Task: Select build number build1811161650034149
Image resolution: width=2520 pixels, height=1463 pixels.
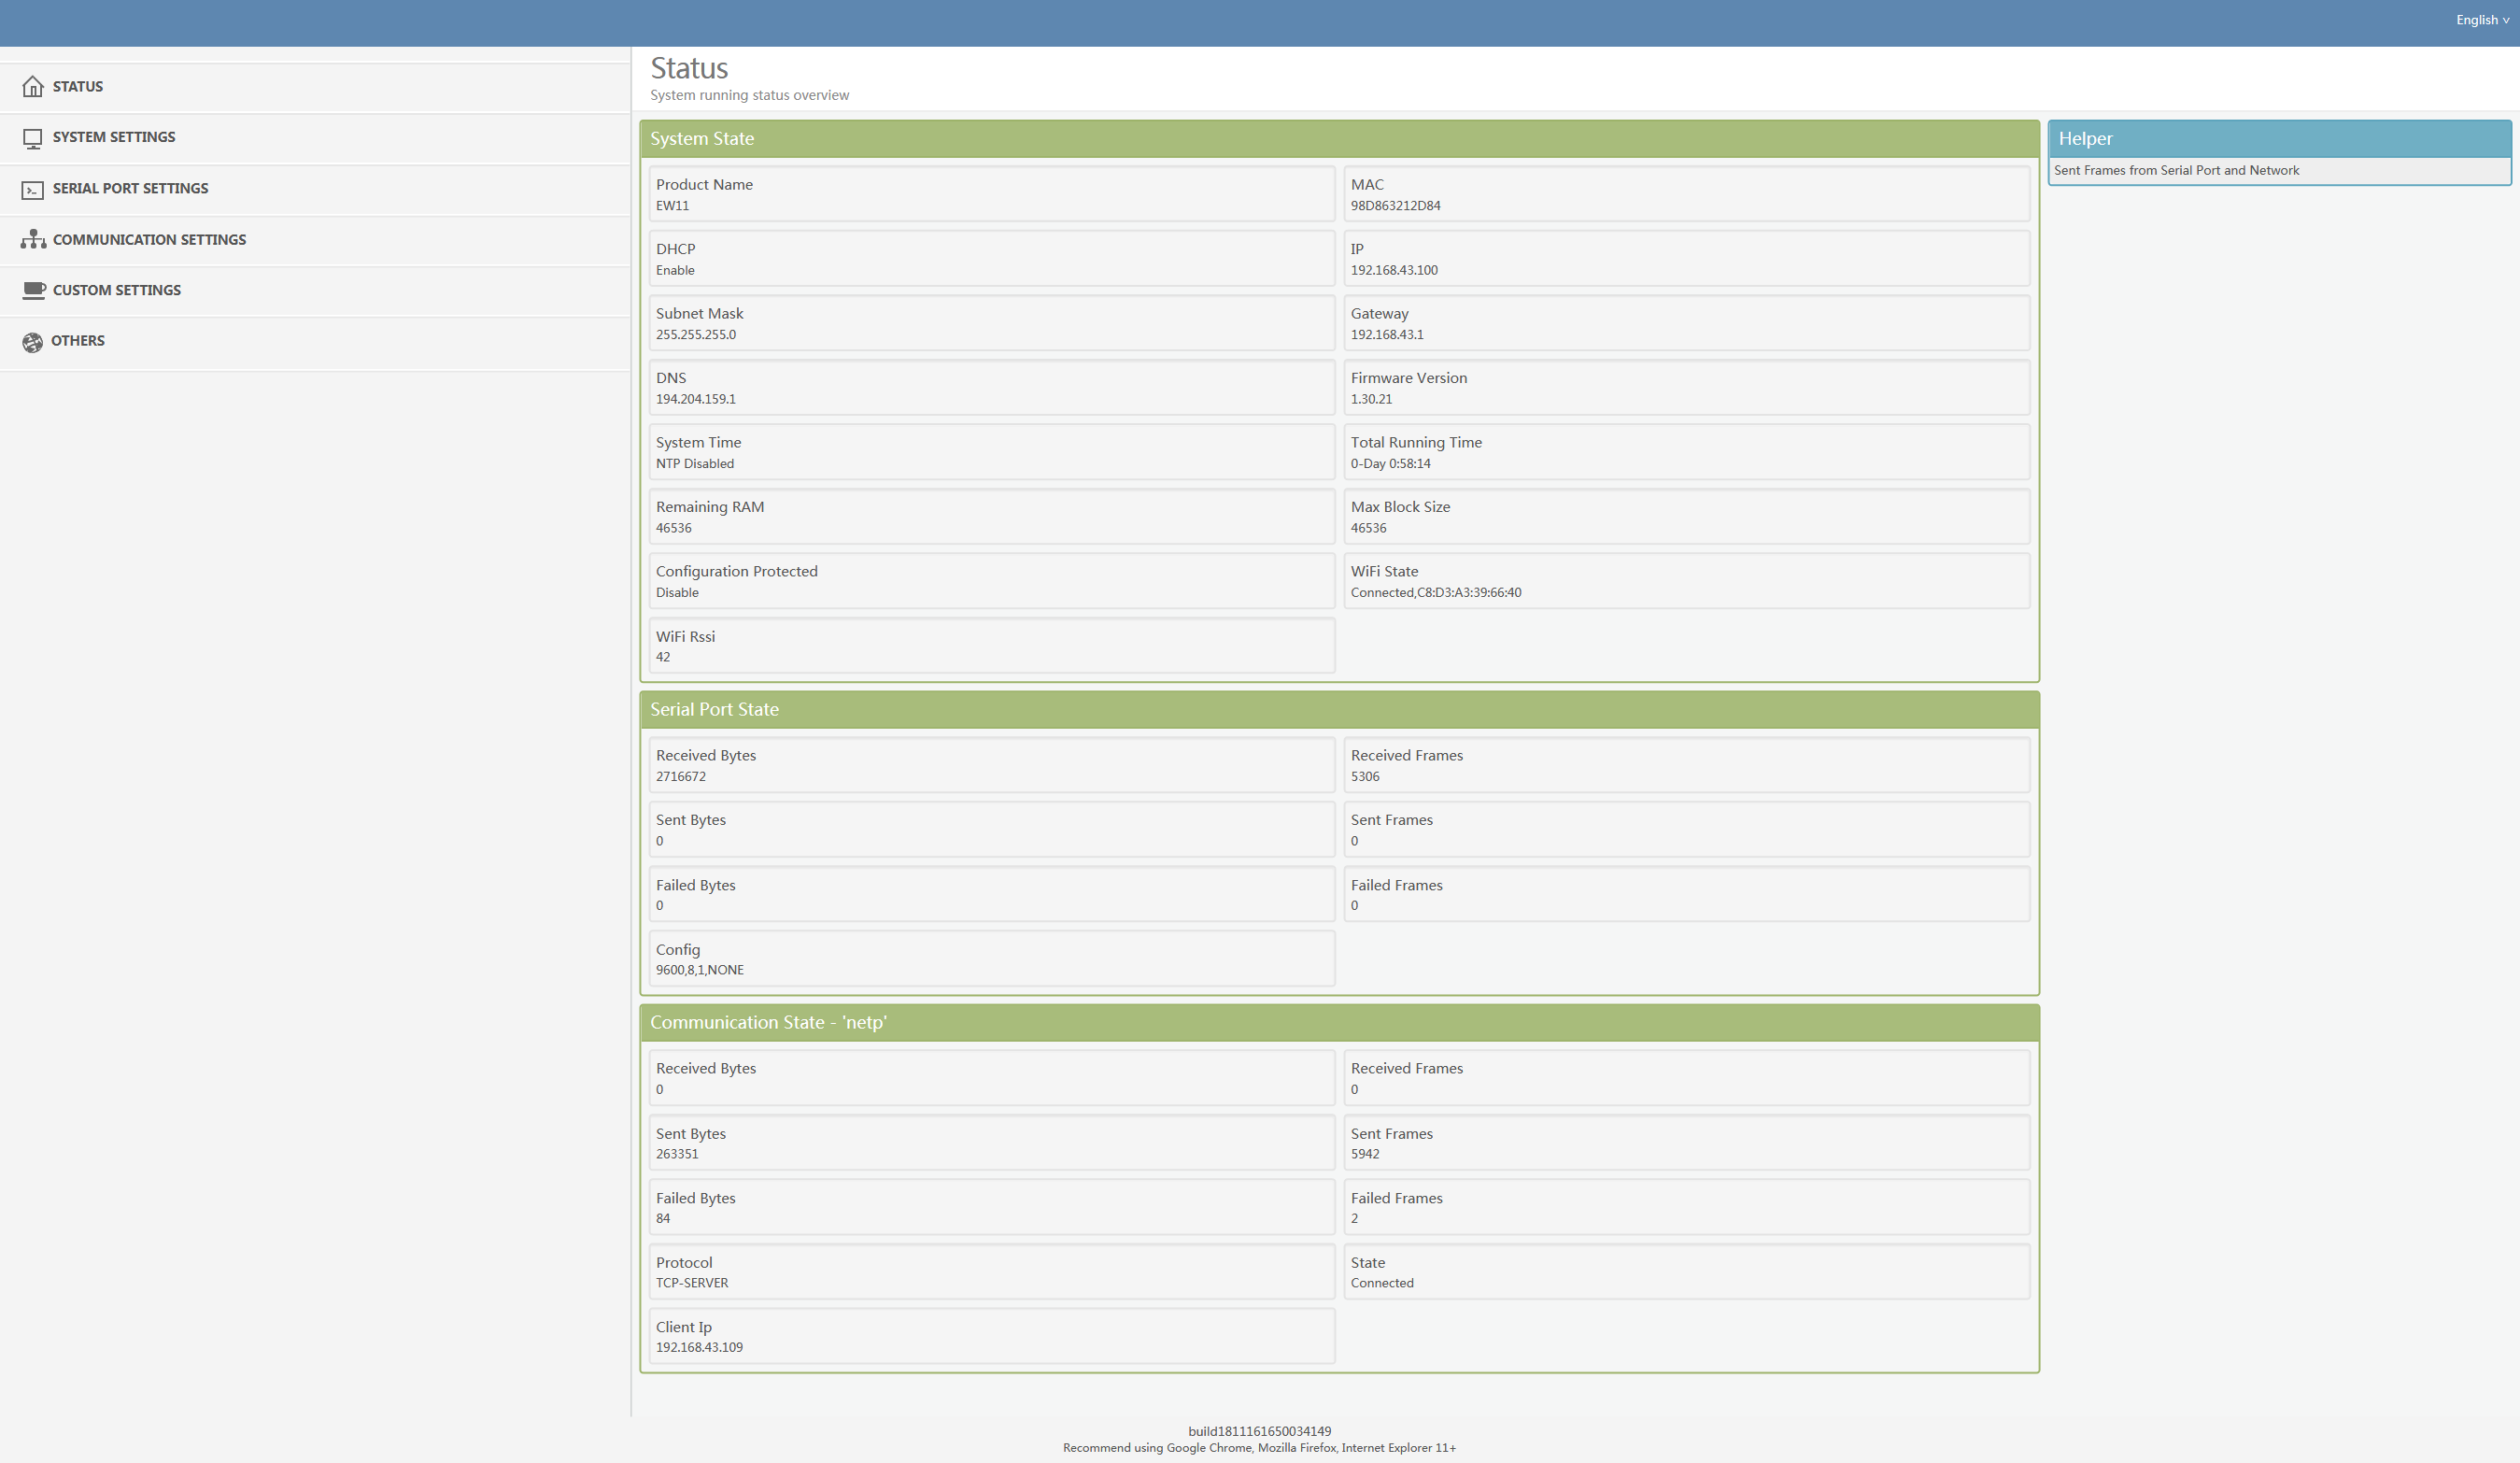Action: click(x=1259, y=1431)
